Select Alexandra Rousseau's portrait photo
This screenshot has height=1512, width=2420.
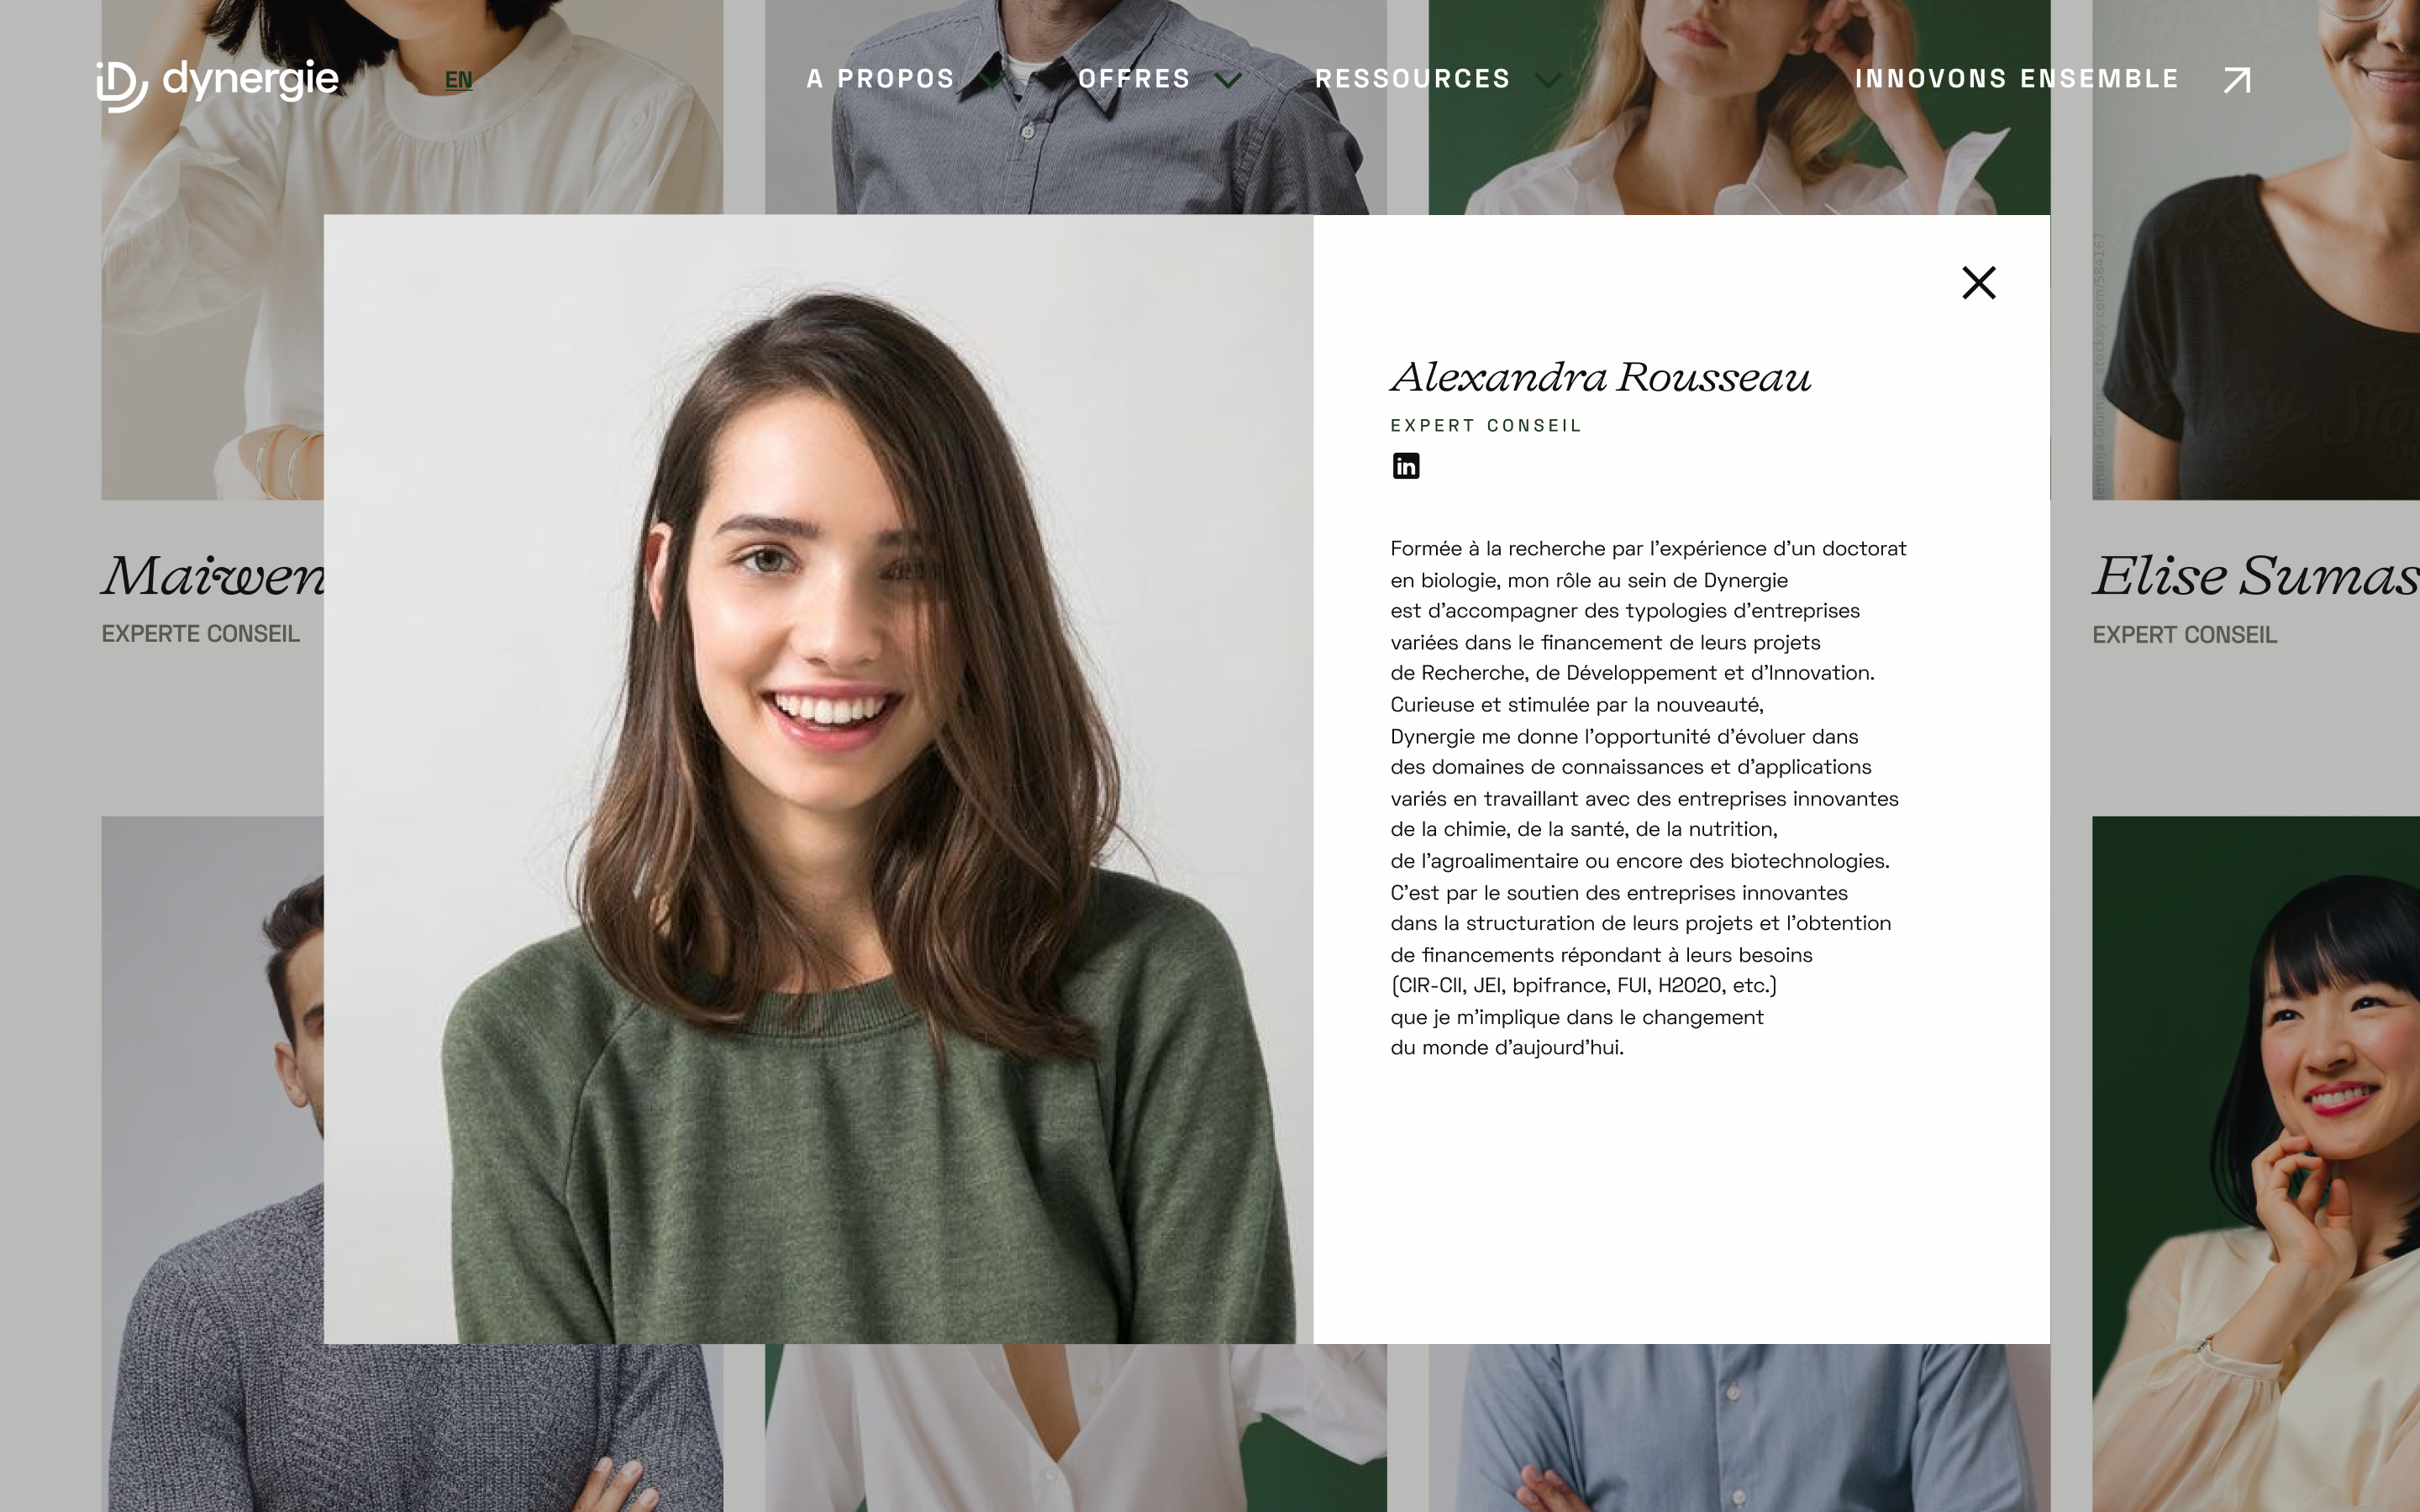coord(818,779)
